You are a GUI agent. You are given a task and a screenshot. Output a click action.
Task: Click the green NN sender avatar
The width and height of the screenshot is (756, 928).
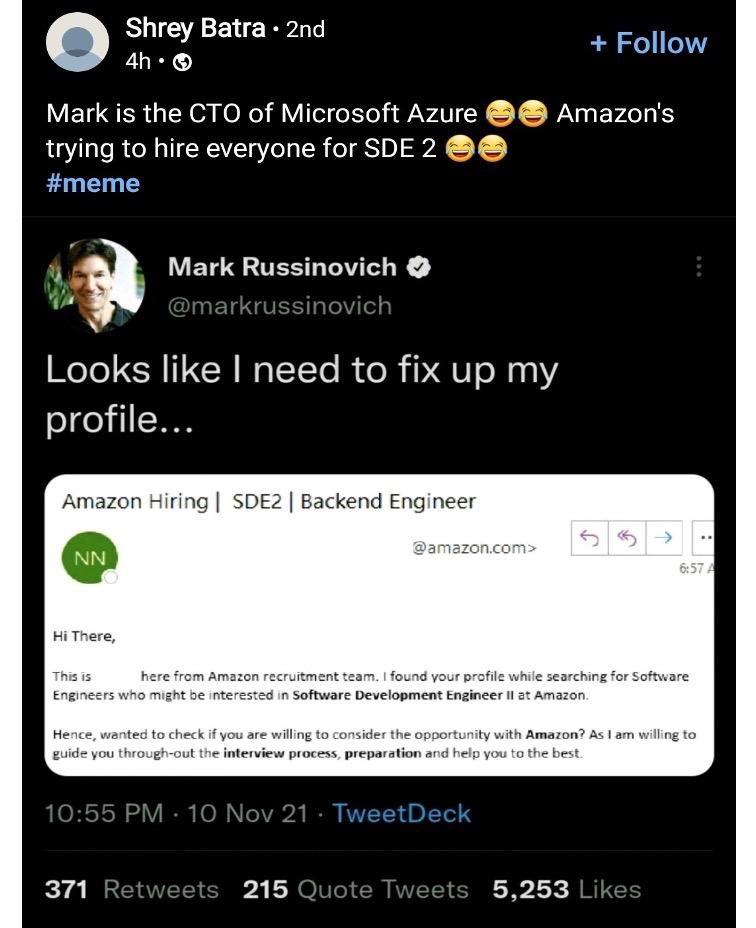(x=89, y=559)
